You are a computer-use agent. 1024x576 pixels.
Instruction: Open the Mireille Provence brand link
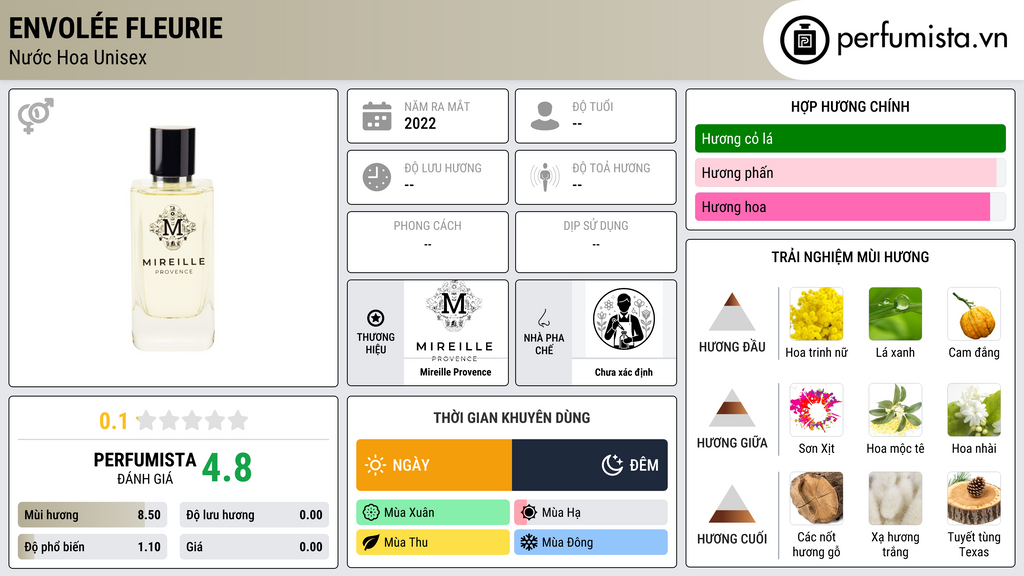(x=456, y=372)
